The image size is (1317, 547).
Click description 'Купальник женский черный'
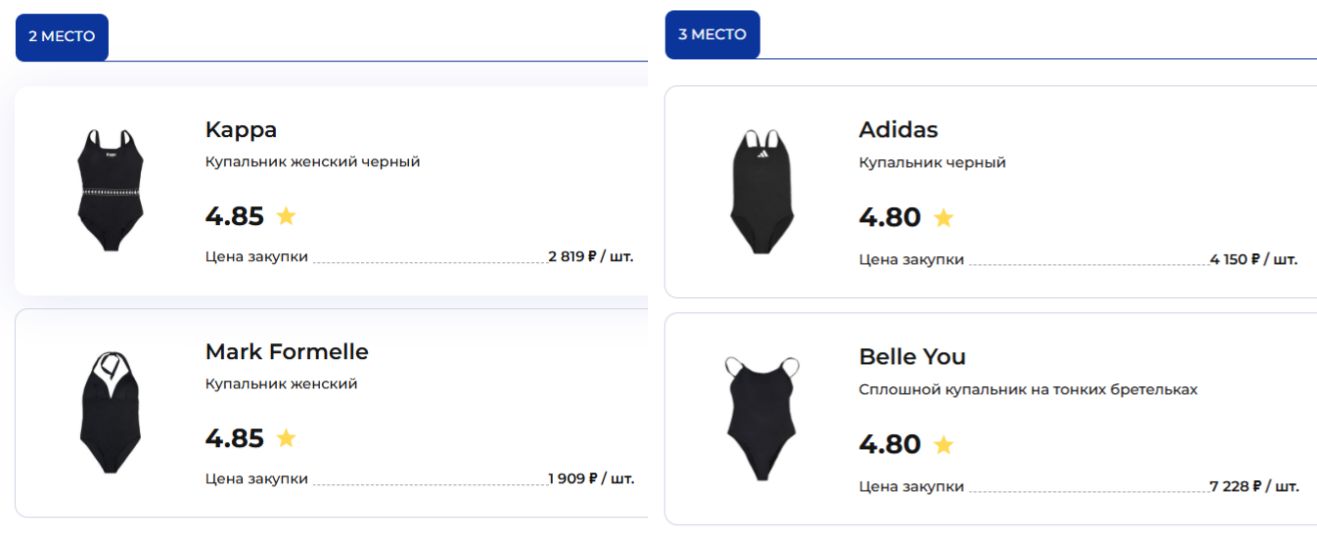tap(313, 162)
